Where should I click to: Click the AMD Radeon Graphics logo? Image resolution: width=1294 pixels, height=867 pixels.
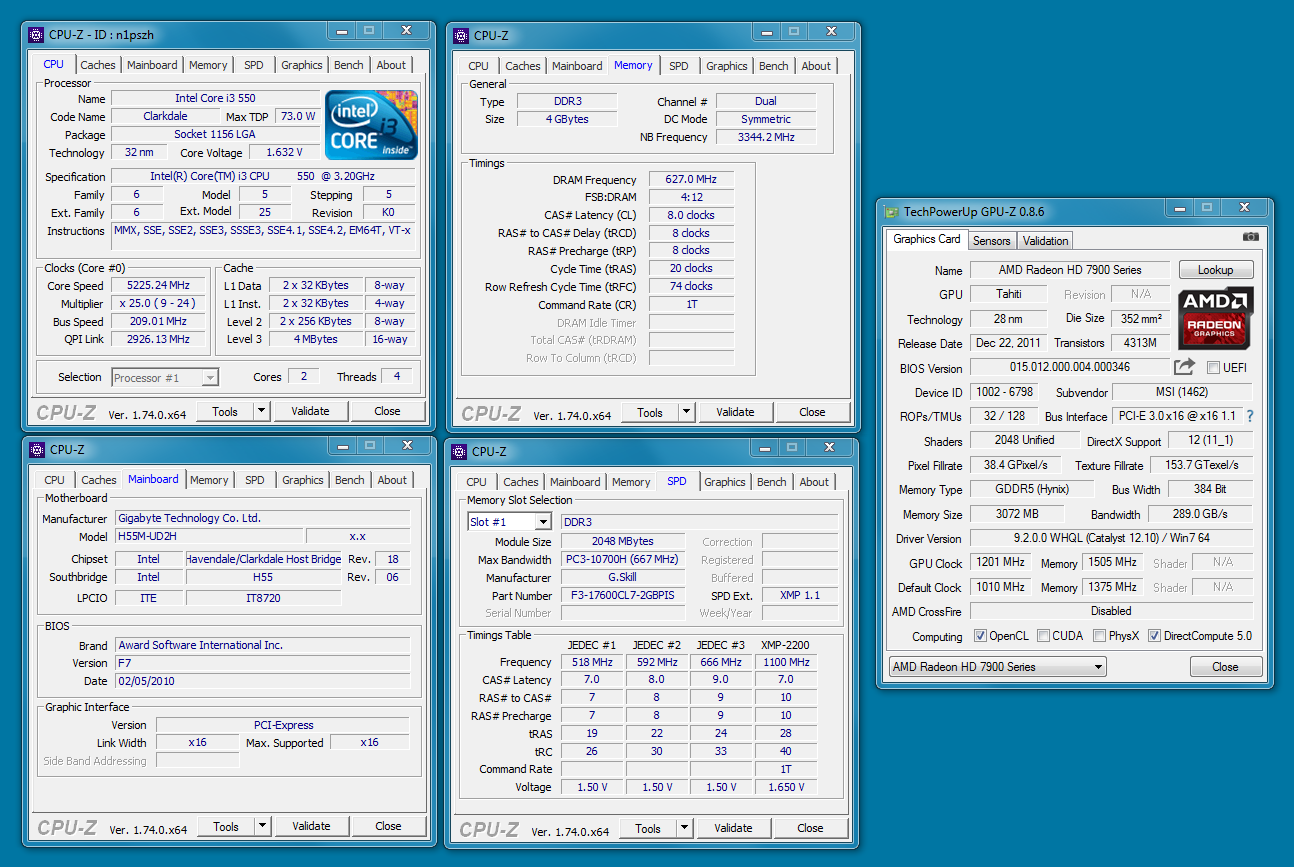coord(1215,318)
